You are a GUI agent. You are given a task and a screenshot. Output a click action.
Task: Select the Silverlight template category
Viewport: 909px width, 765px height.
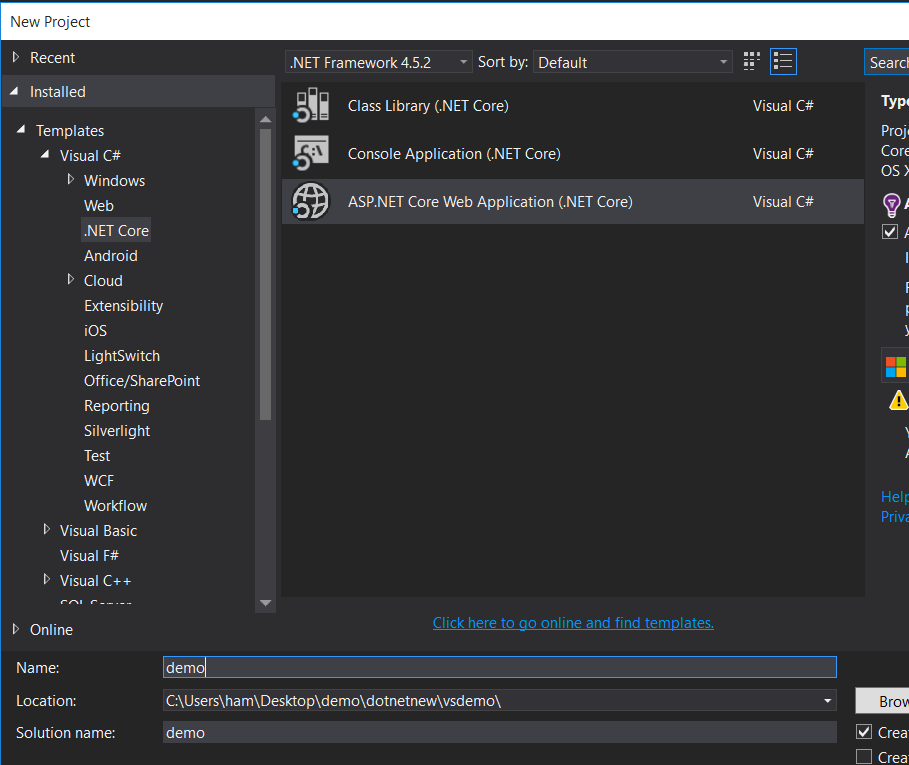point(117,431)
